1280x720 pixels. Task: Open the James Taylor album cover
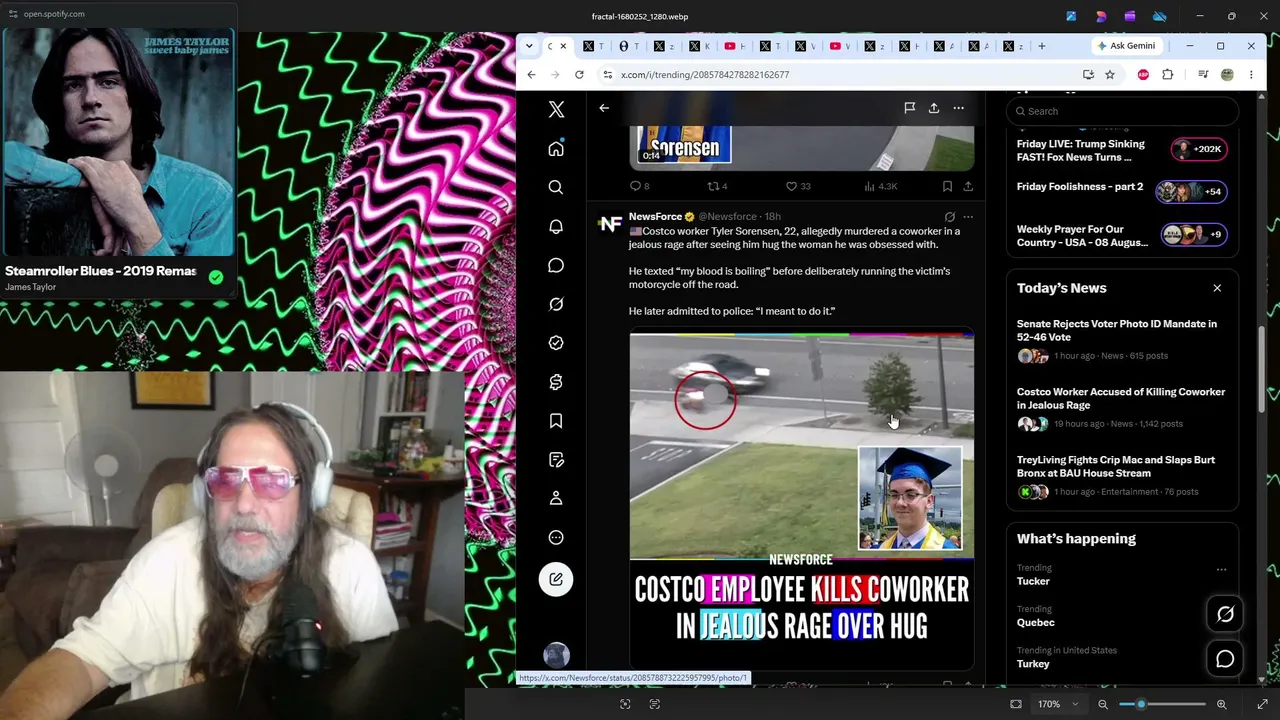(x=118, y=143)
